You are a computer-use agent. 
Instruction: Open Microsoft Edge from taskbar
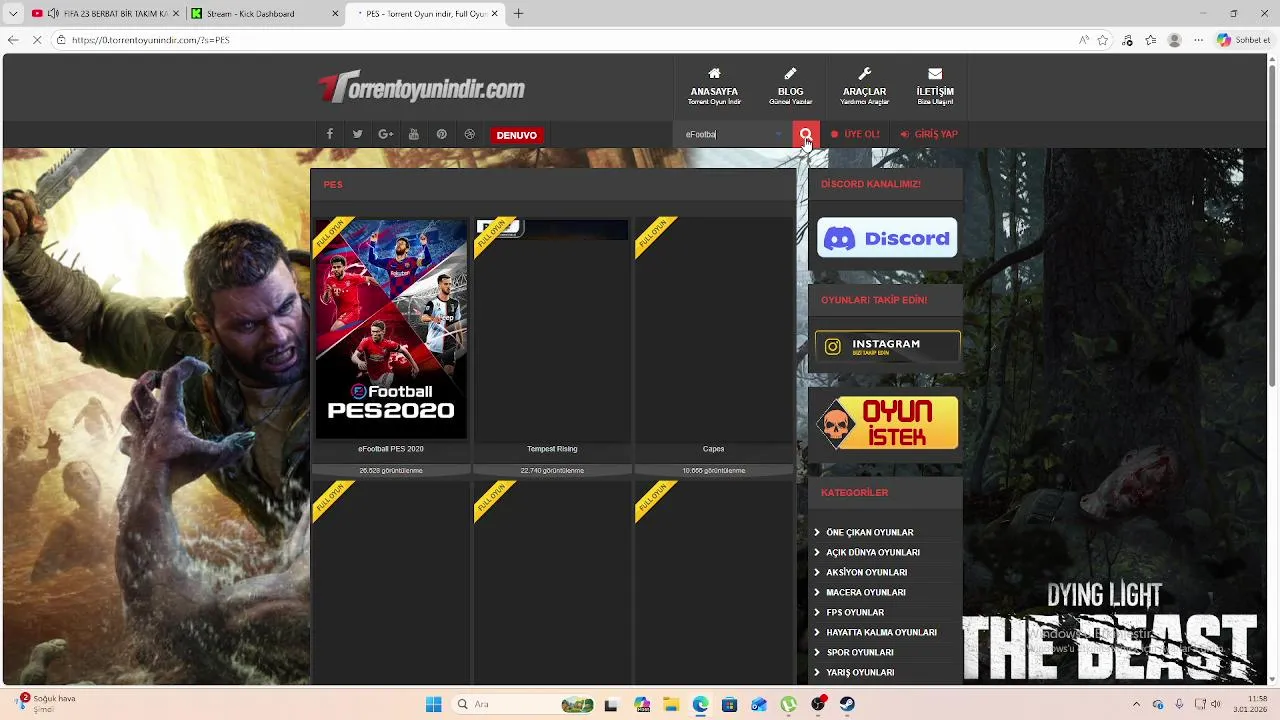point(700,705)
